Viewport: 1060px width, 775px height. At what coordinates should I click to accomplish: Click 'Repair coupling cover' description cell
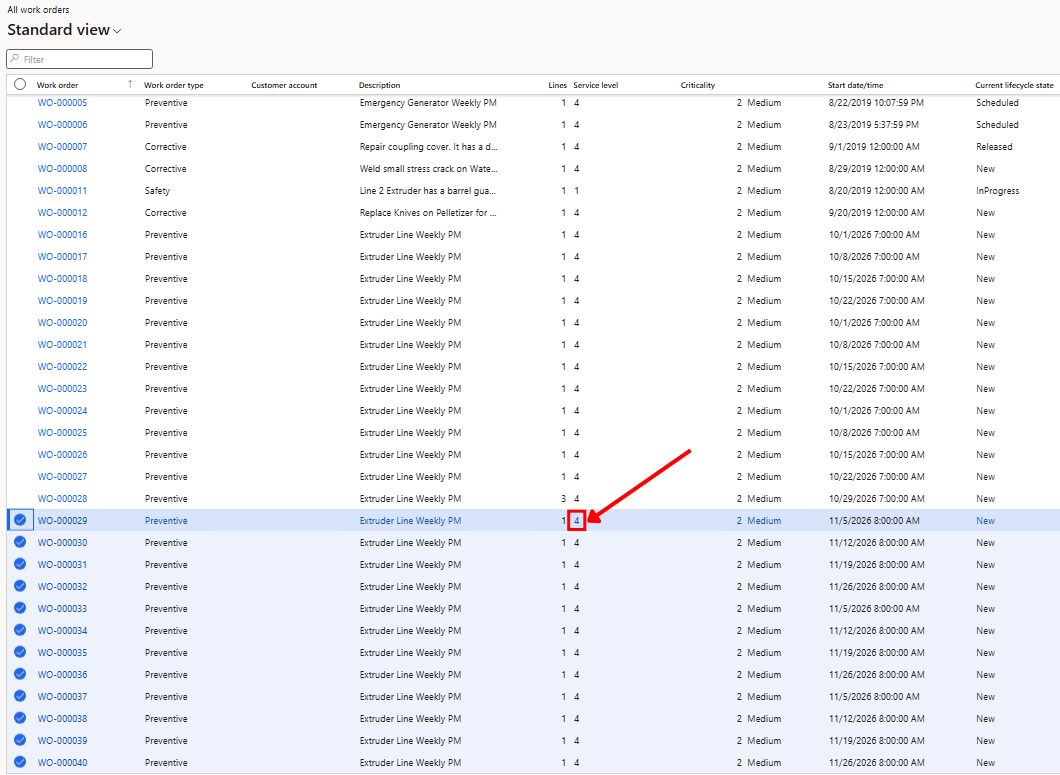pos(429,147)
